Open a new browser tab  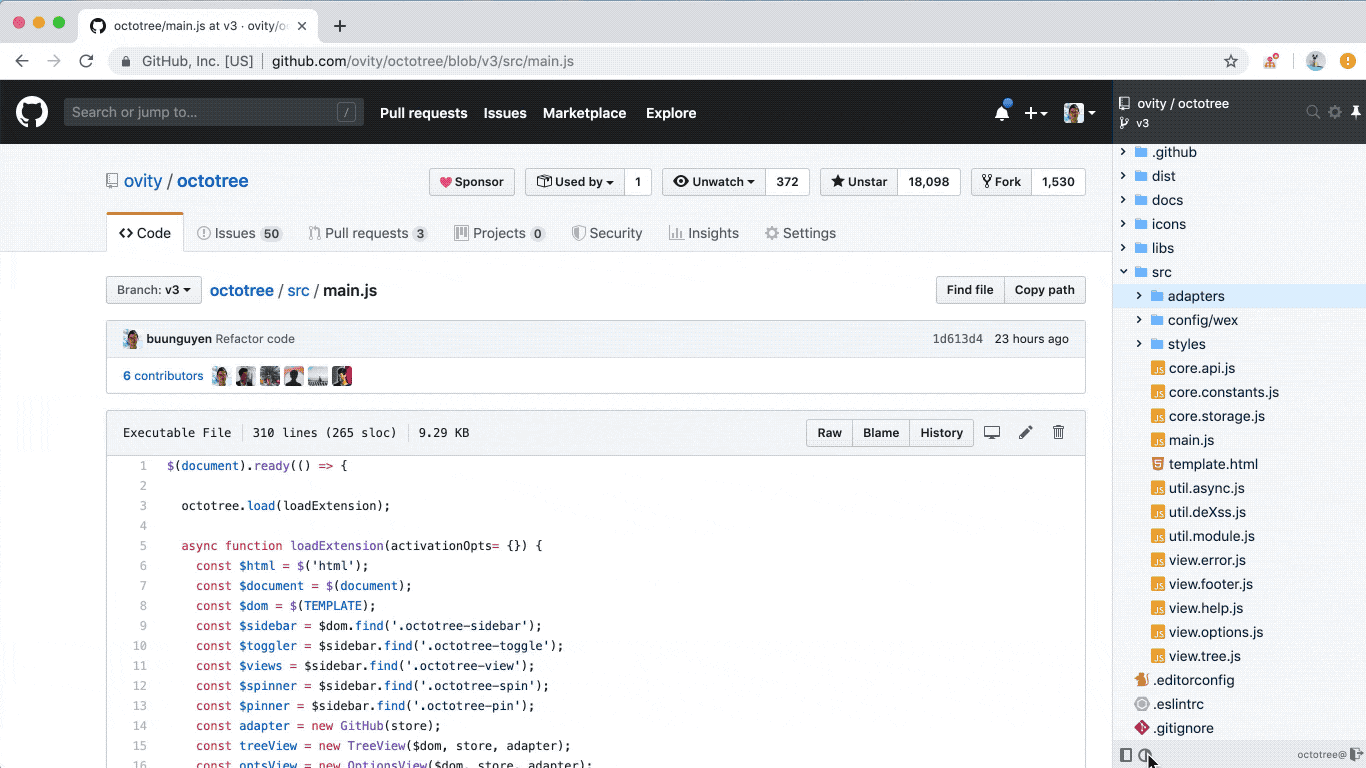pos(340,26)
